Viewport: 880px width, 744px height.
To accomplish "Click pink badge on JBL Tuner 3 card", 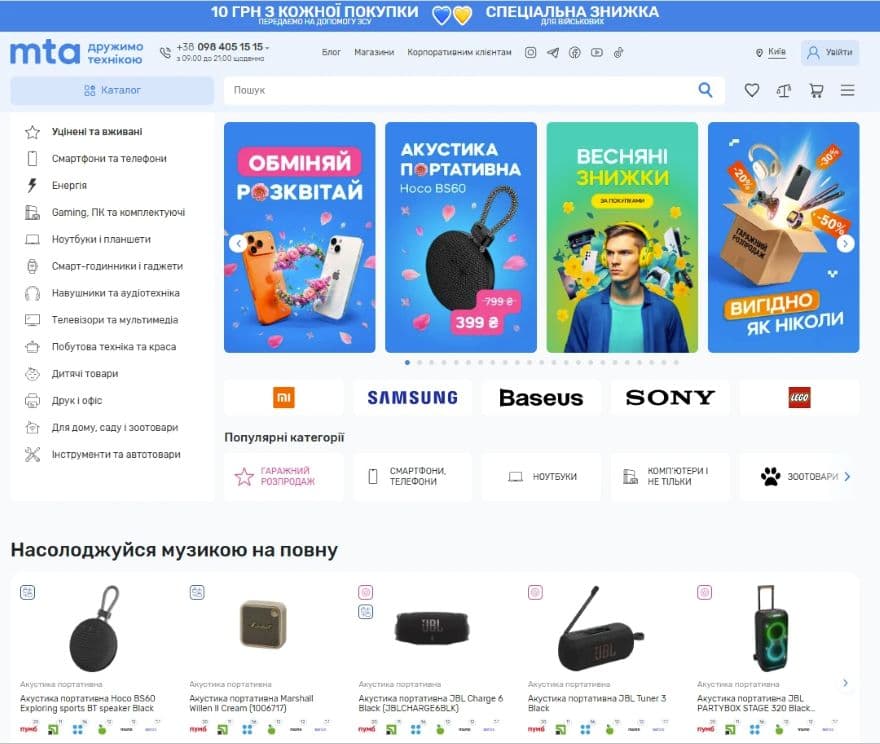I will coord(535,592).
